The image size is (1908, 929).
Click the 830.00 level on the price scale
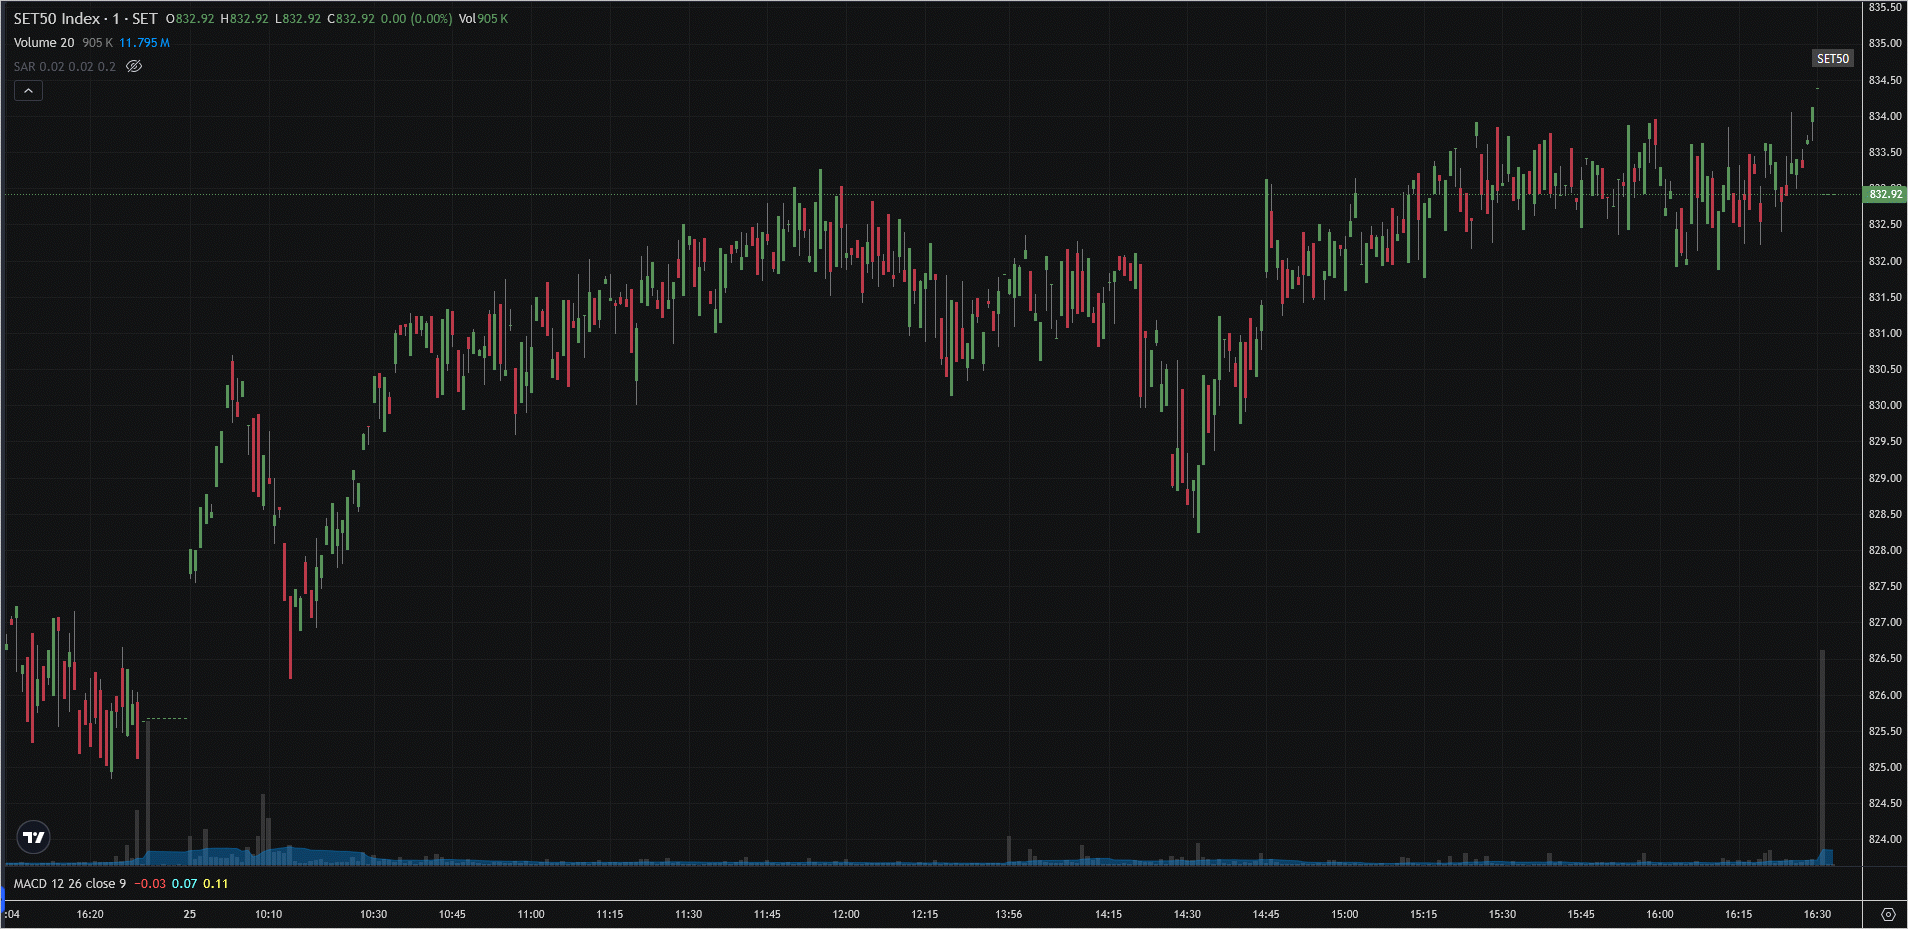1885,405
